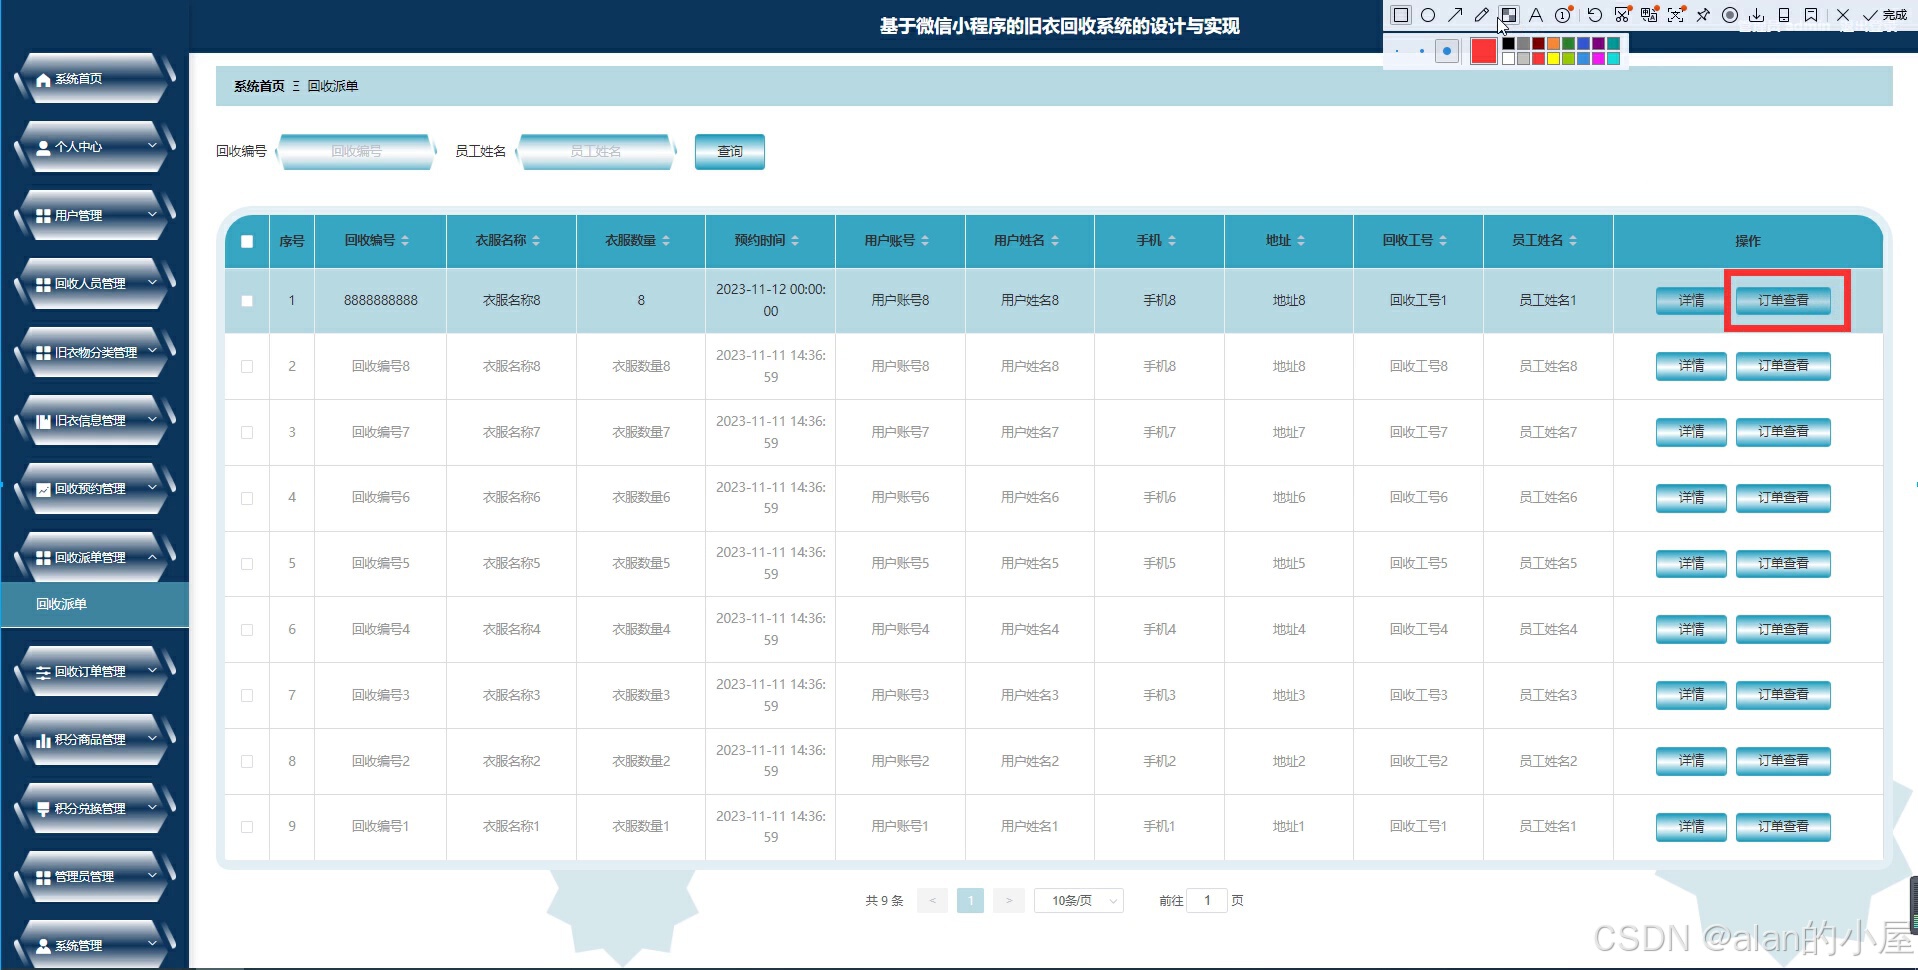The width and height of the screenshot is (1918, 970).
Task: Select the numbered marker tool
Action: (x=1563, y=15)
